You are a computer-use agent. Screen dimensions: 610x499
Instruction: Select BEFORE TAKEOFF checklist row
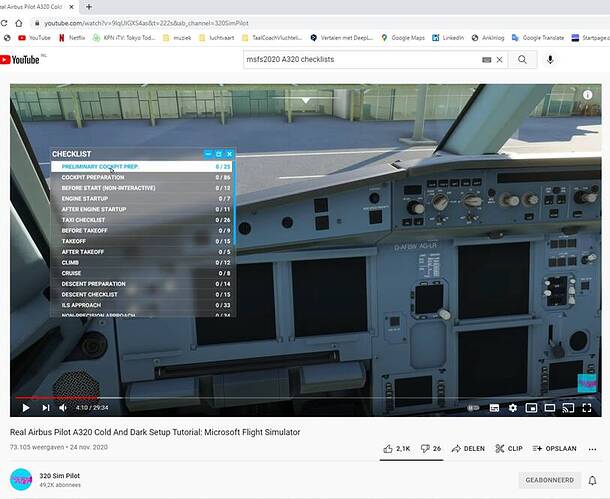142,231
